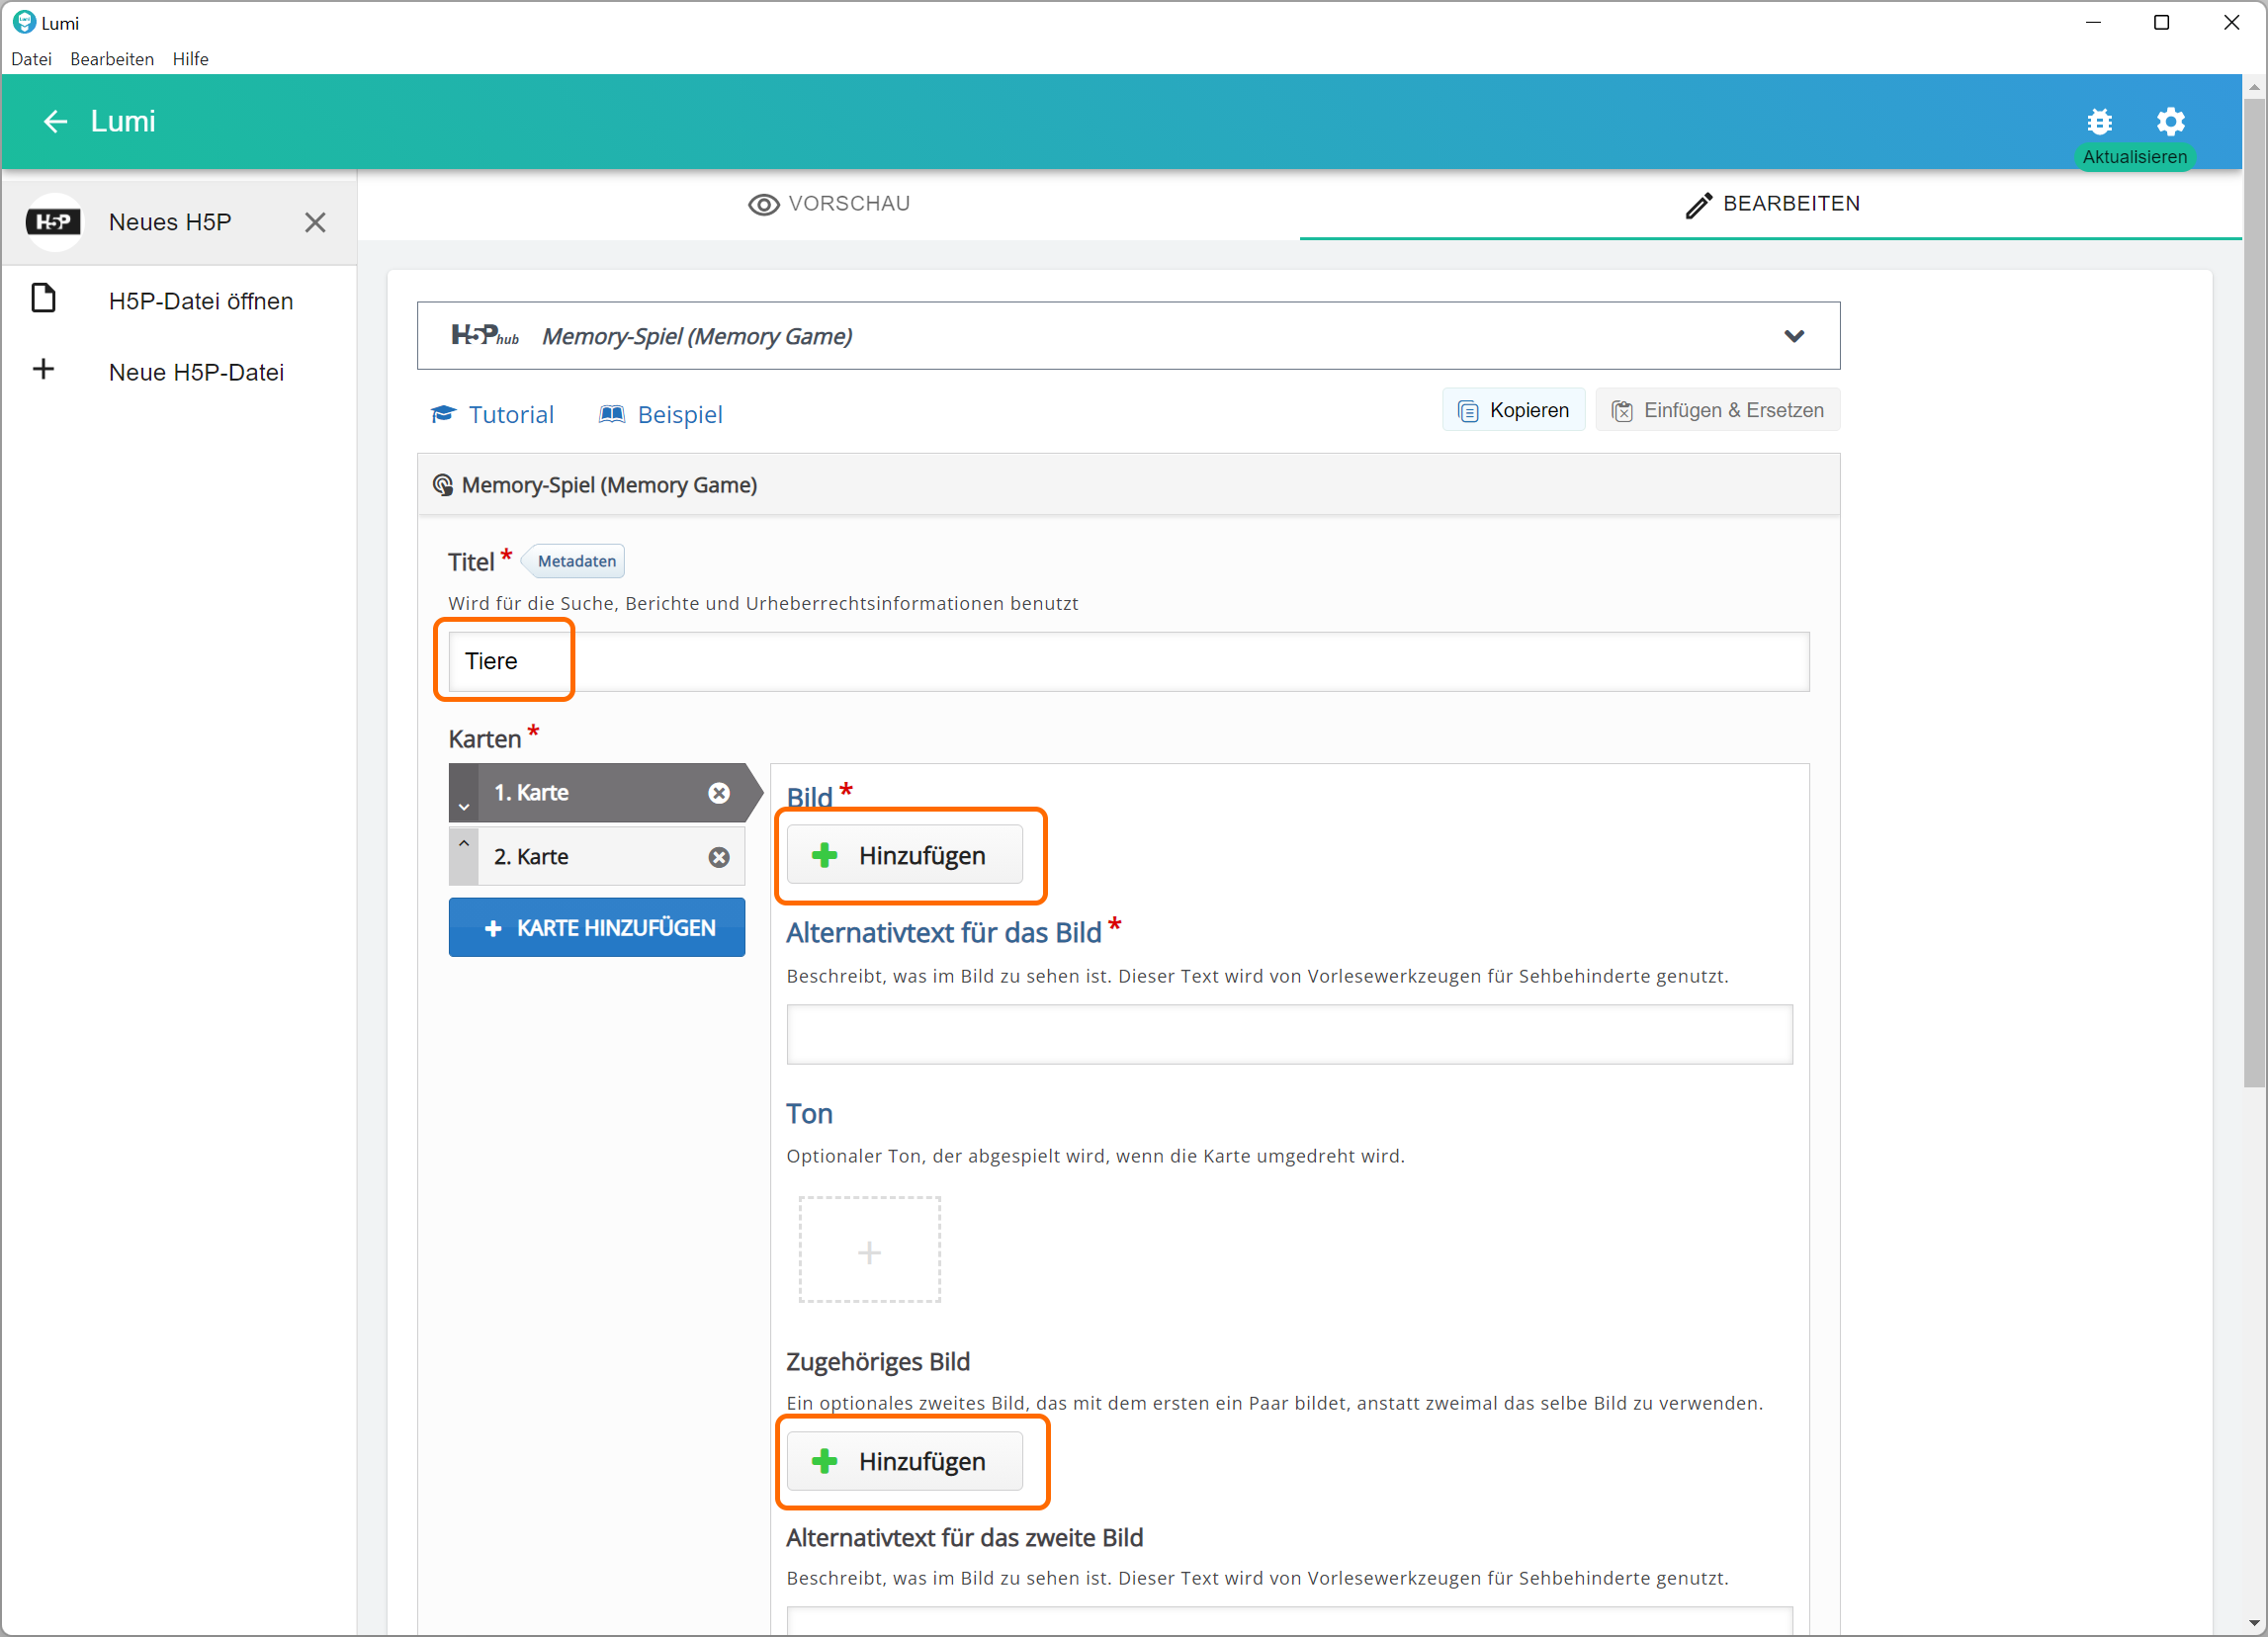The height and width of the screenshot is (1637, 2268).
Task: Move 1. Karte down with arrow
Action: [464, 805]
